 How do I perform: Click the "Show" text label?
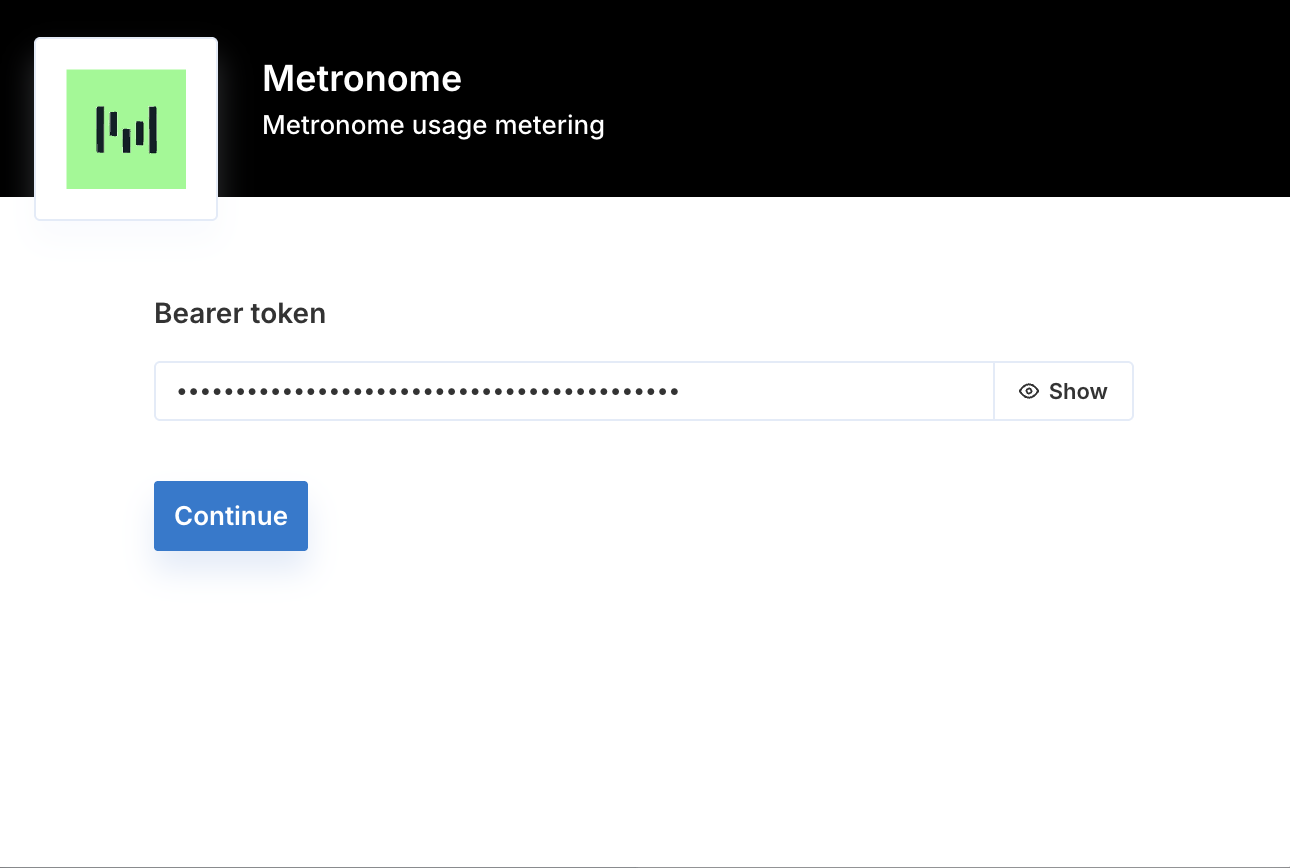coord(1078,391)
